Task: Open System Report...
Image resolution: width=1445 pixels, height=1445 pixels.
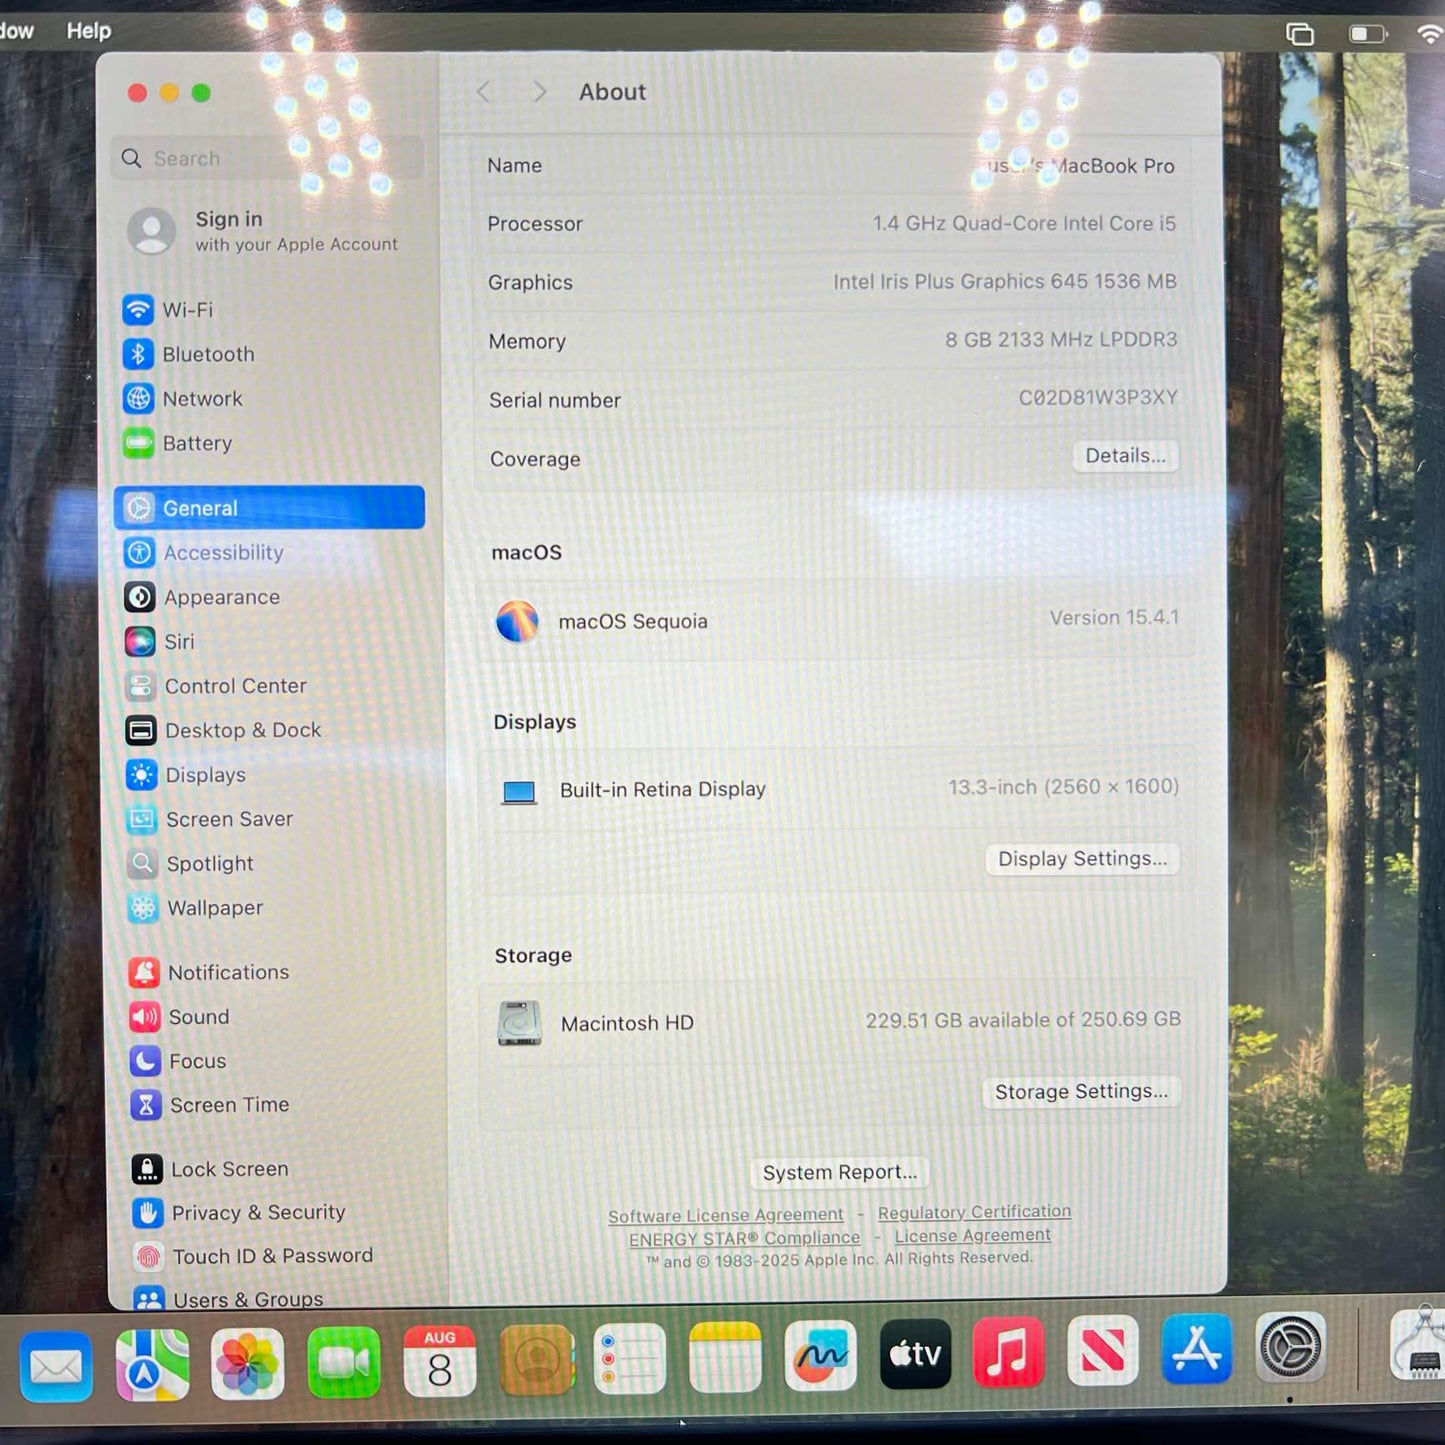Action: (840, 1172)
